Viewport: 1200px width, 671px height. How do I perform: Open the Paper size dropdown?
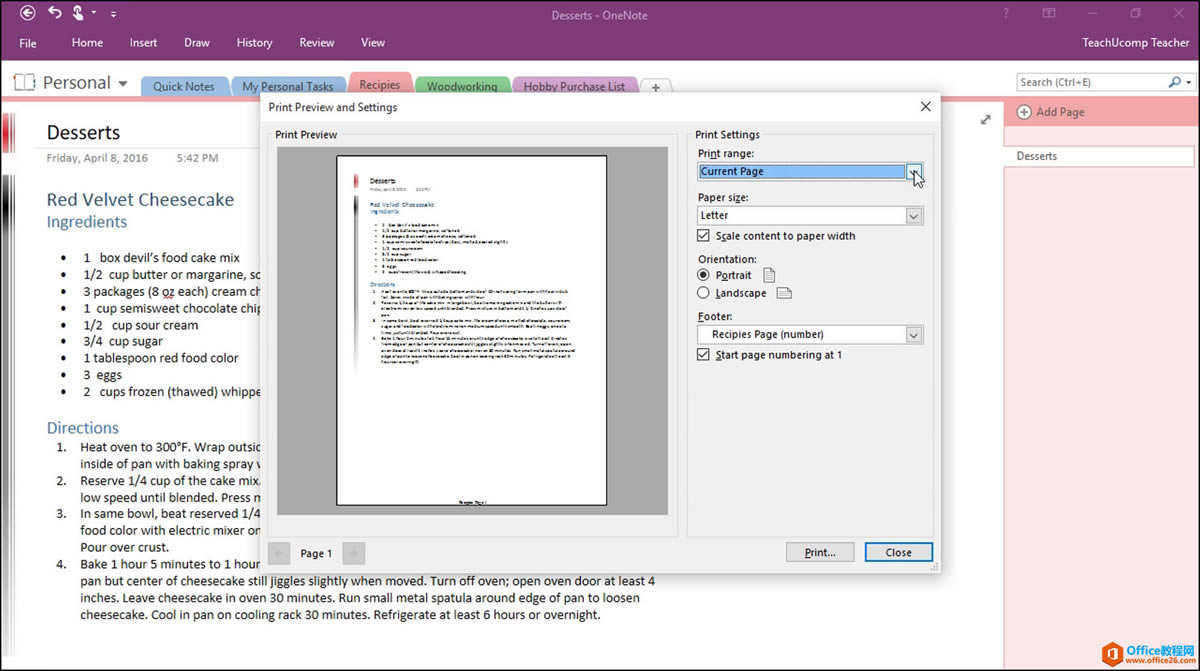[x=913, y=215]
